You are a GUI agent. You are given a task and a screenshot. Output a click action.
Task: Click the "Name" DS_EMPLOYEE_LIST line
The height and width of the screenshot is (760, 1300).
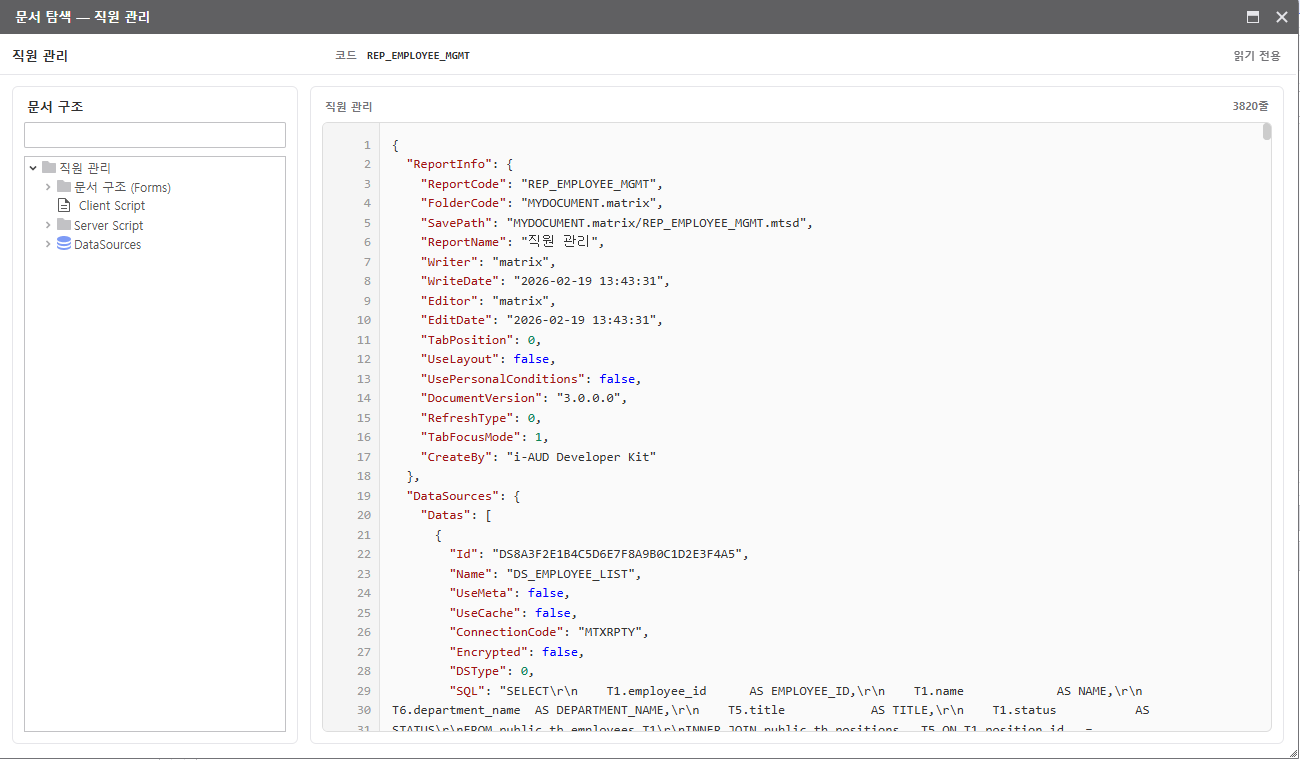click(x=545, y=574)
